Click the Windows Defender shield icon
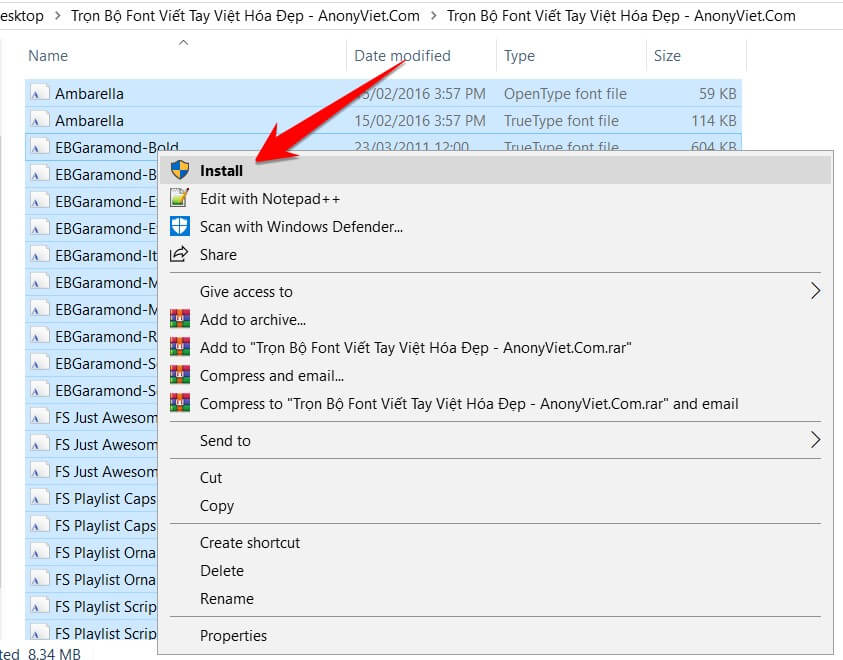Viewport: 843px width, 660px height. (180, 226)
